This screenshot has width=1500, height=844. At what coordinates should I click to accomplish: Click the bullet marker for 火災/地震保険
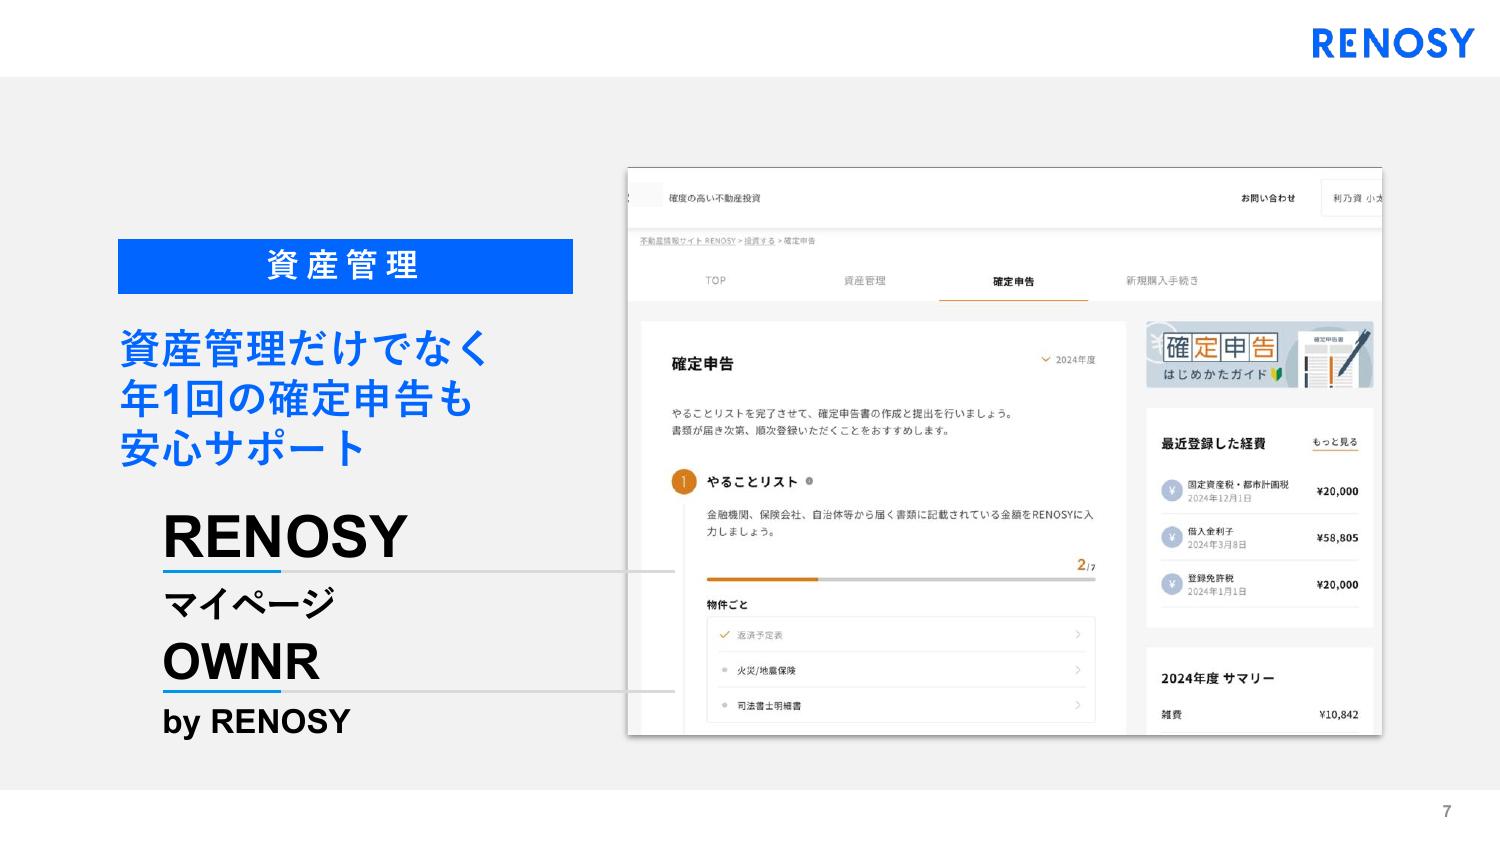tap(724, 670)
